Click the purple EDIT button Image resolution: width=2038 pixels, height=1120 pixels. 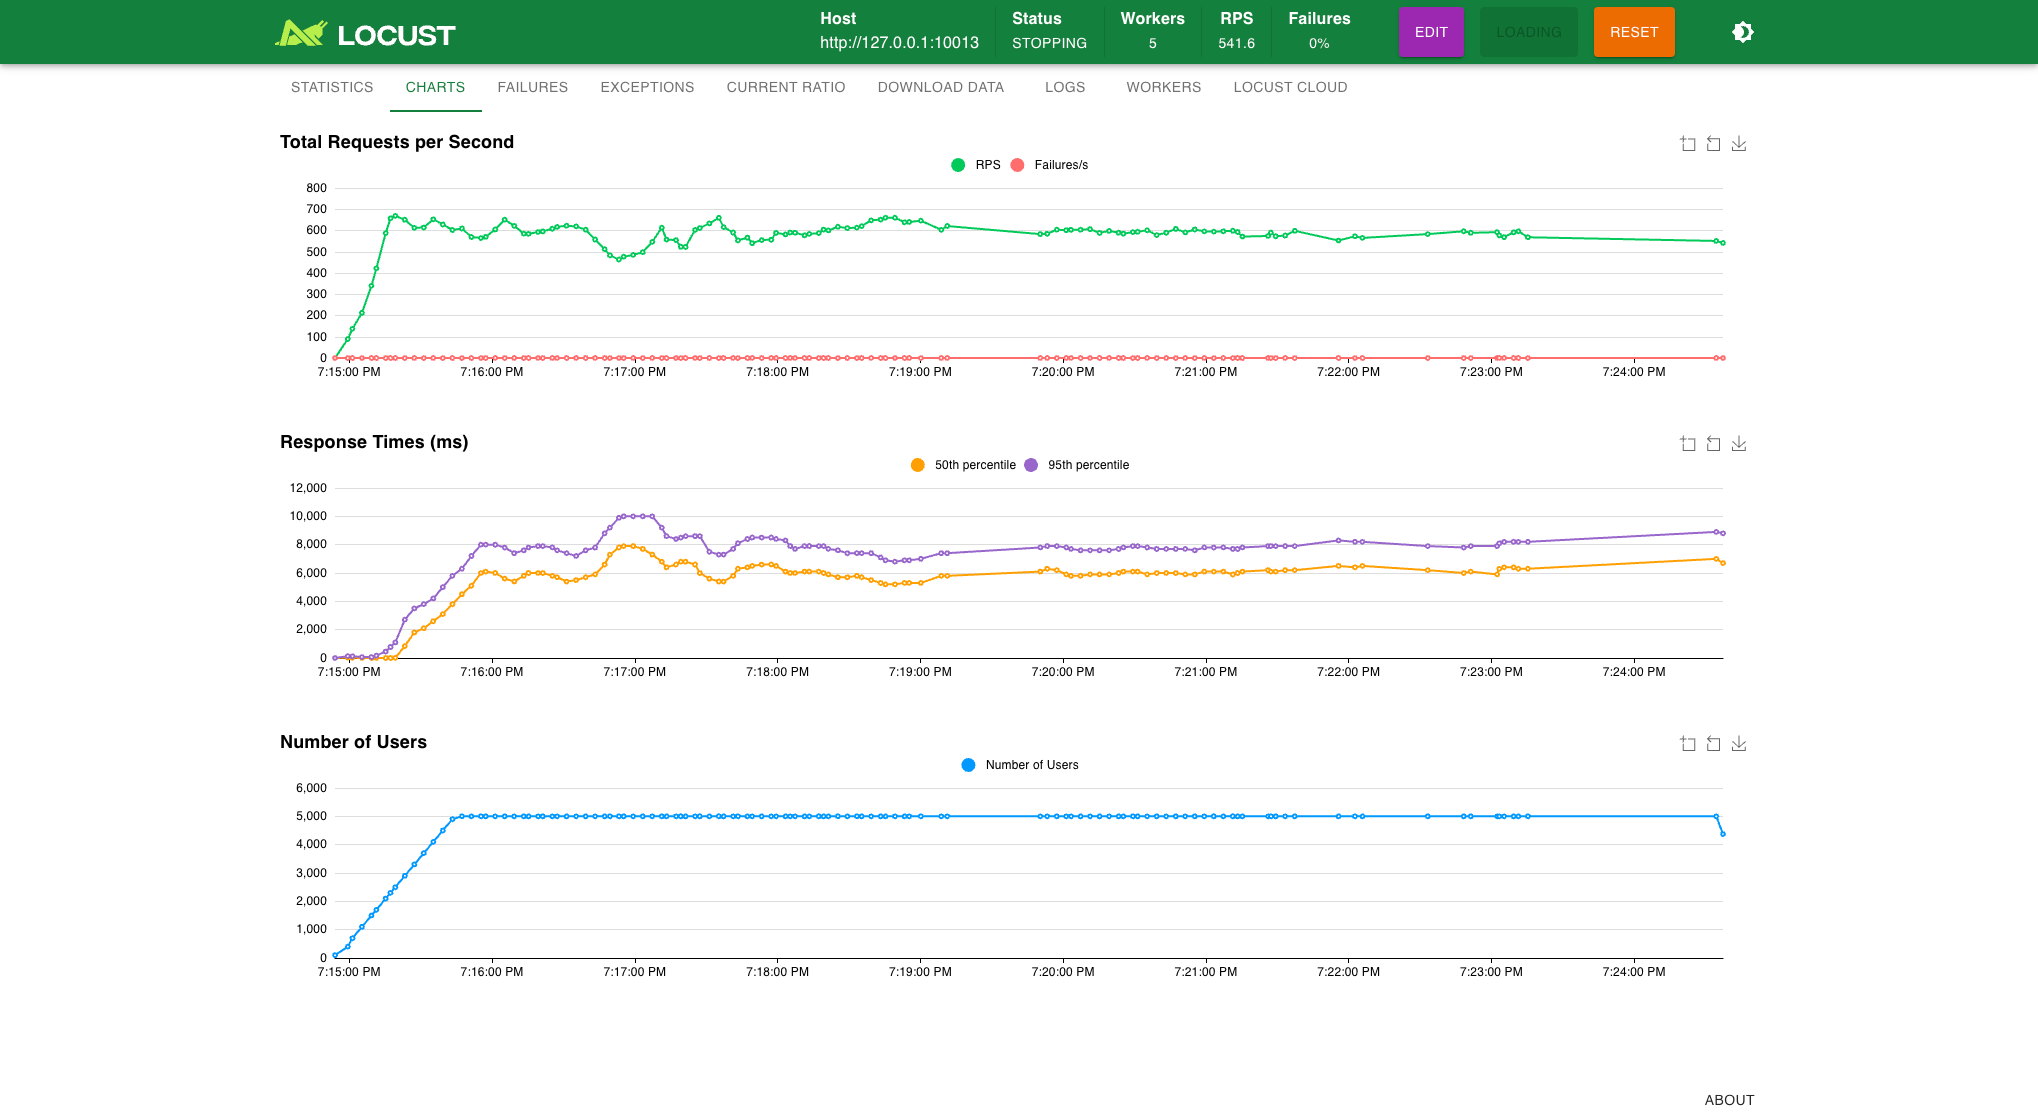pyautogui.click(x=1431, y=32)
